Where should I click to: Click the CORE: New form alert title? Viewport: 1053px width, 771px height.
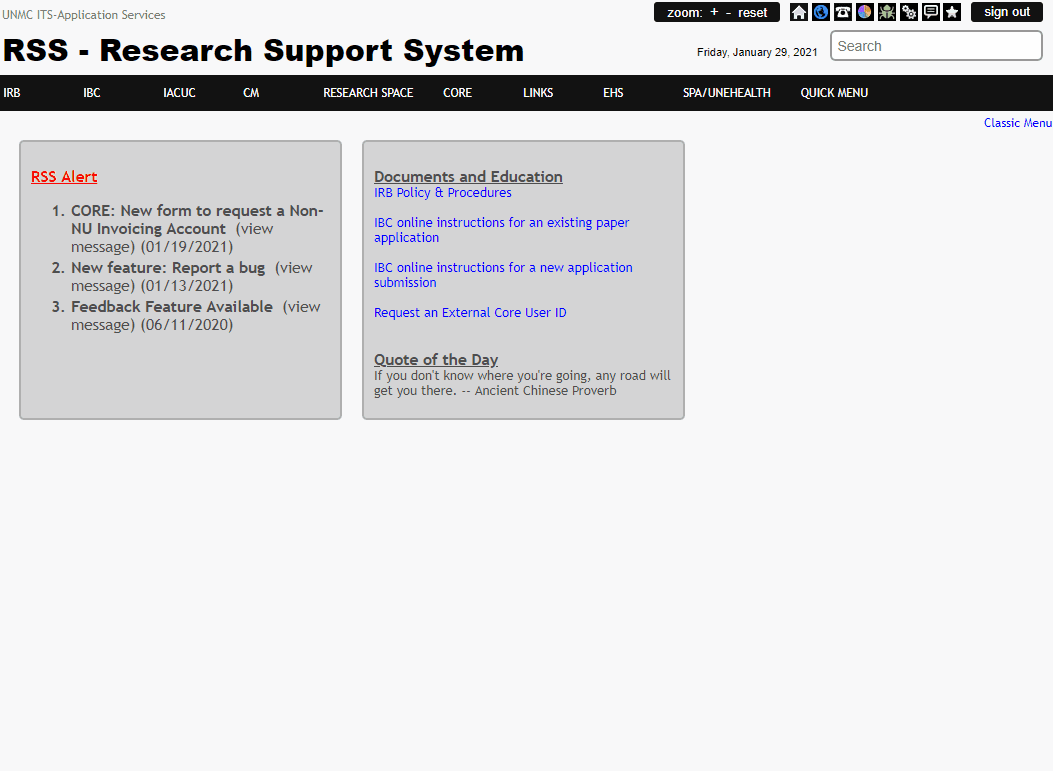coord(197,220)
